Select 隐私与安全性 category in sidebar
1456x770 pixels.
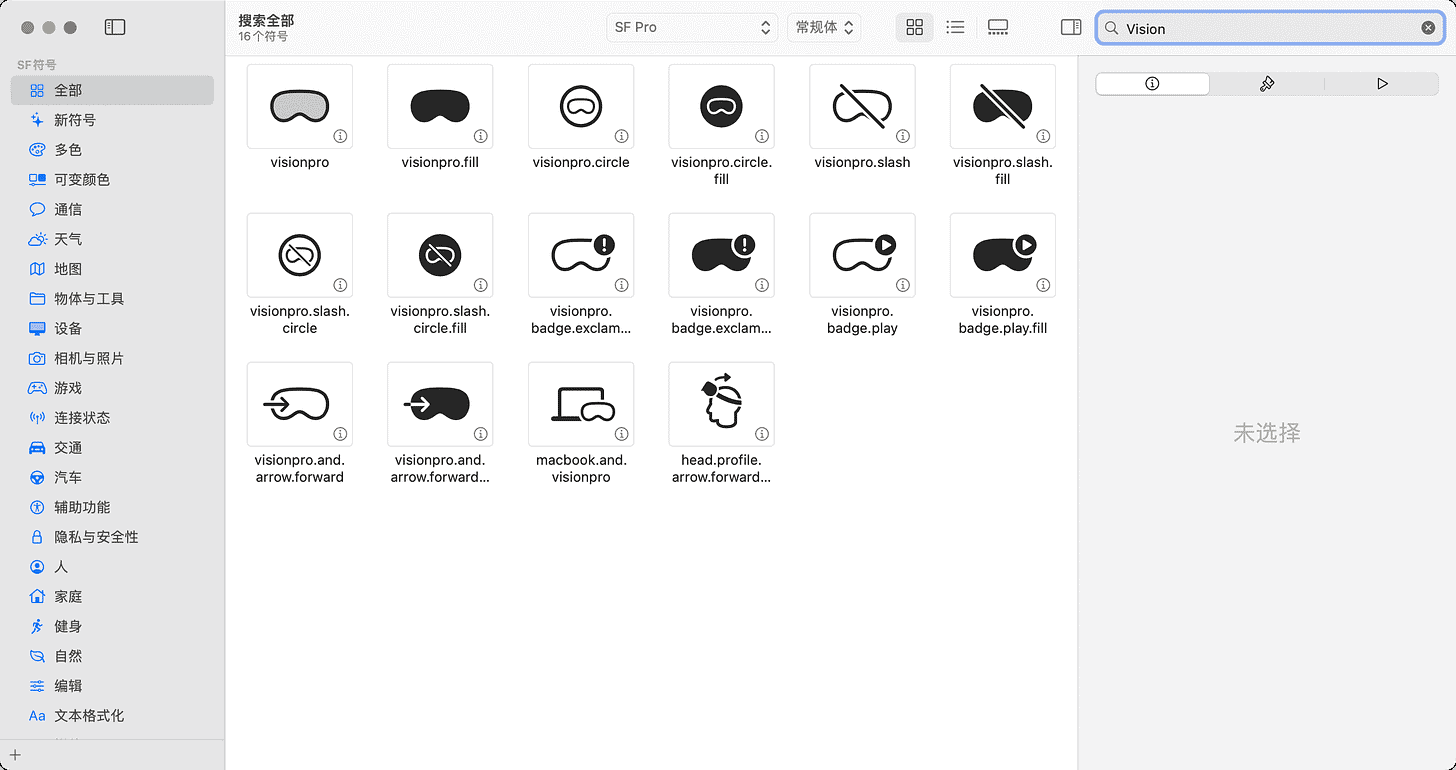tap(112, 537)
